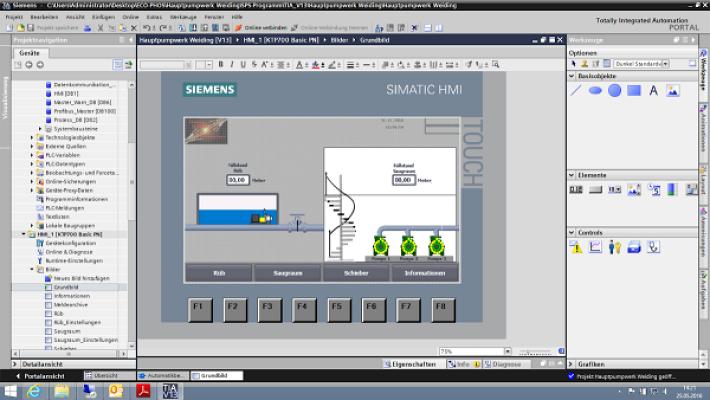Open the Einfügen menu

(103, 17)
